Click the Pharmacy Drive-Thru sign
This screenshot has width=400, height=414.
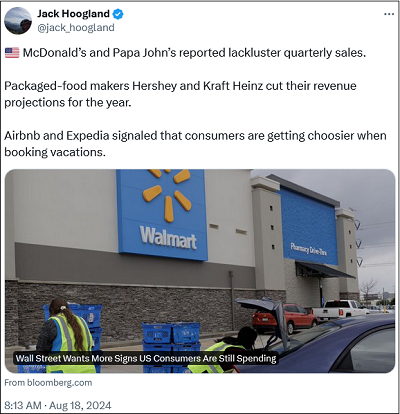(x=309, y=249)
